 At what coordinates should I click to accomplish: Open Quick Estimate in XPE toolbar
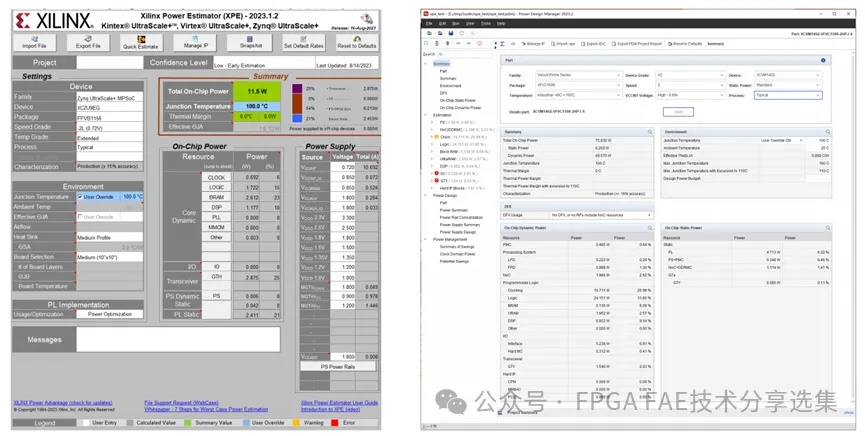[x=141, y=42]
